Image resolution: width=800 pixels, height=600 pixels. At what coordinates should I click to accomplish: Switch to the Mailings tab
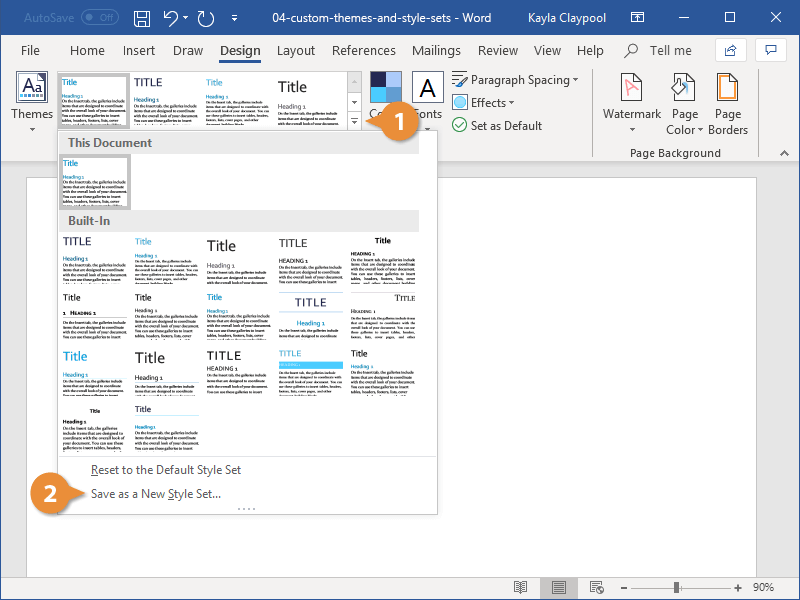pyautogui.click(x=436, y=50)
